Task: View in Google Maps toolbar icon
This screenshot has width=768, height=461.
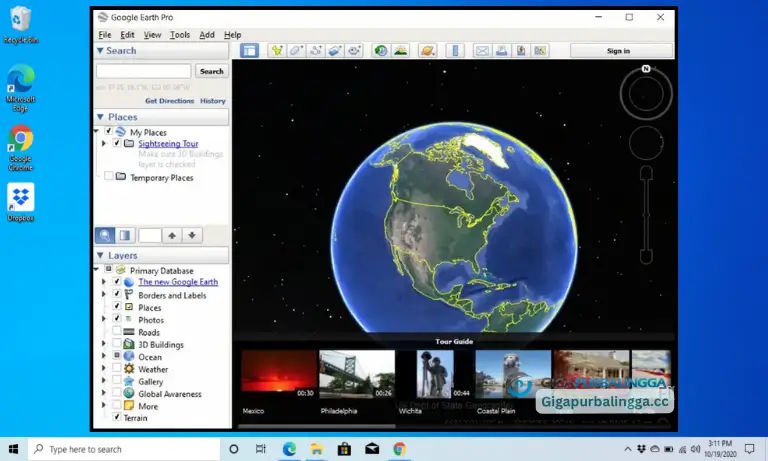Action: pyautogui.click(x=540, y=50)
